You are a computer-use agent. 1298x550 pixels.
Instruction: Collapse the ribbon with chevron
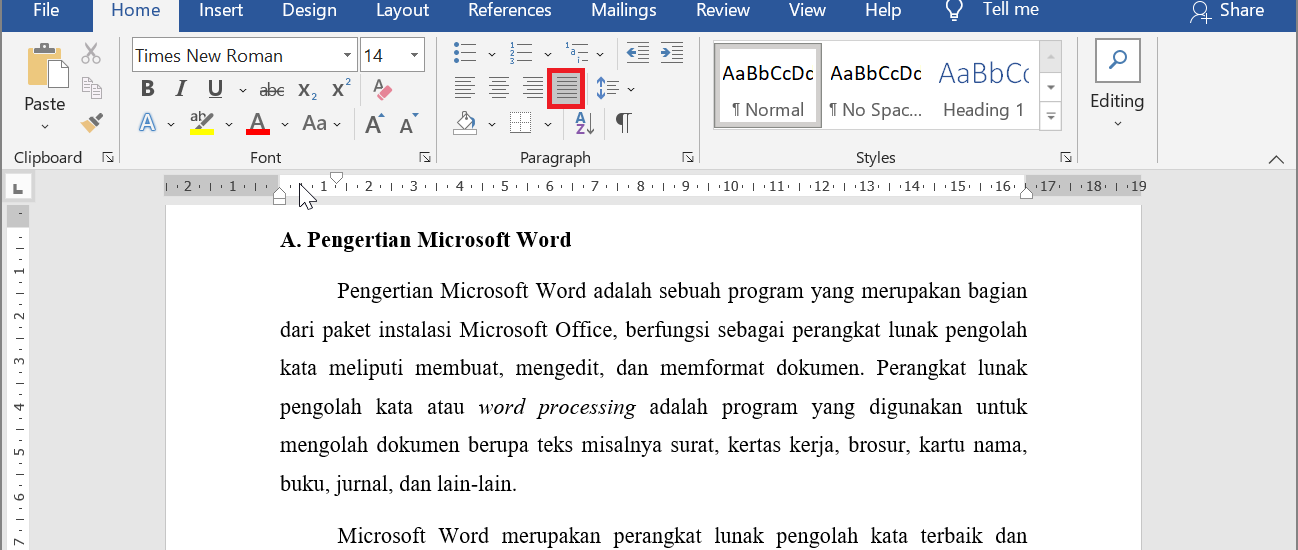[x=1275, y=159]
